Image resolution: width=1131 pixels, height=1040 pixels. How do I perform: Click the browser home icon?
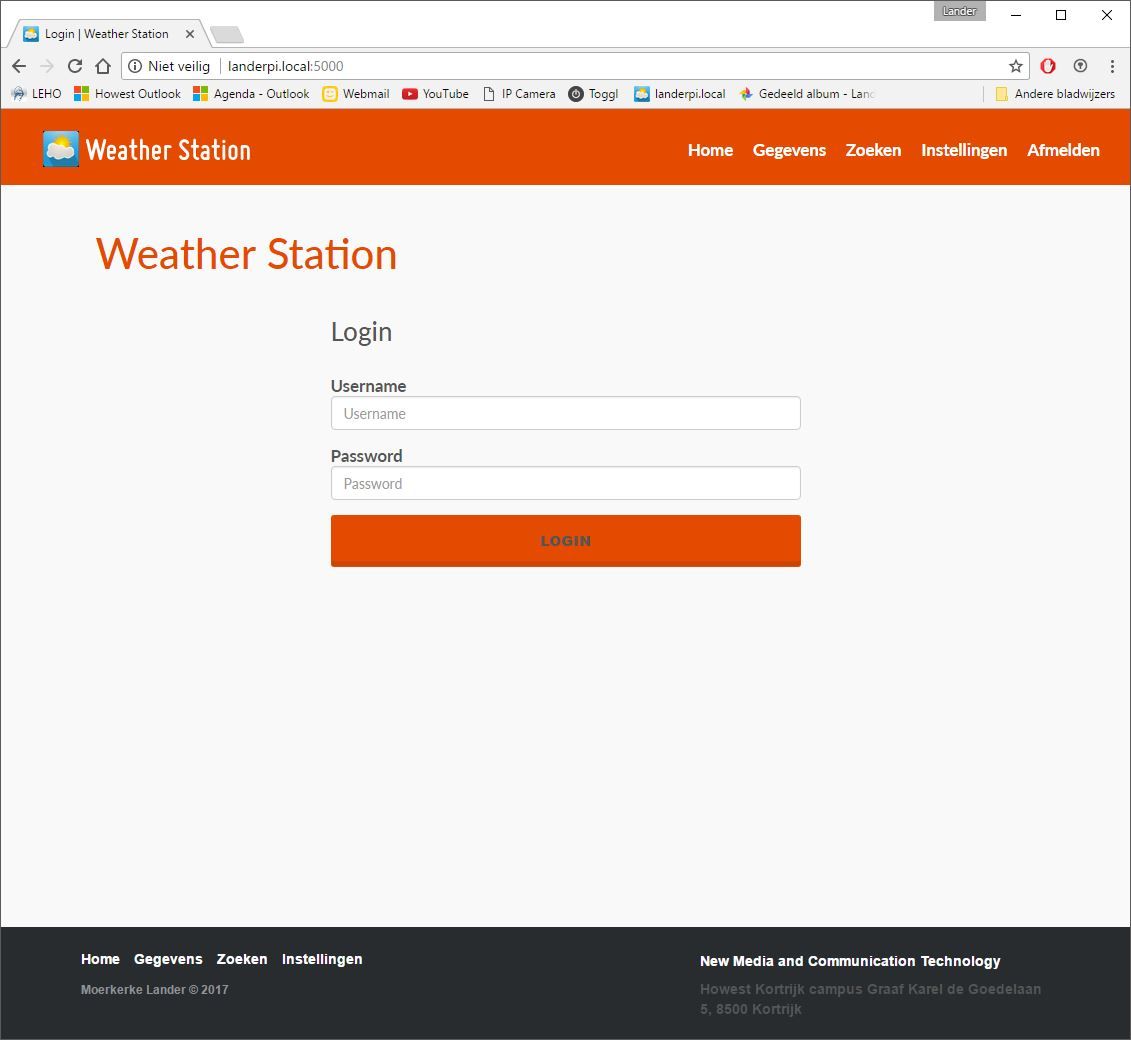[103, 66]
